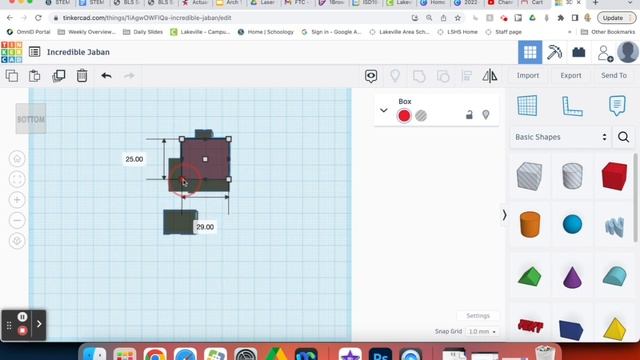Click the Import button

[528, 76]
